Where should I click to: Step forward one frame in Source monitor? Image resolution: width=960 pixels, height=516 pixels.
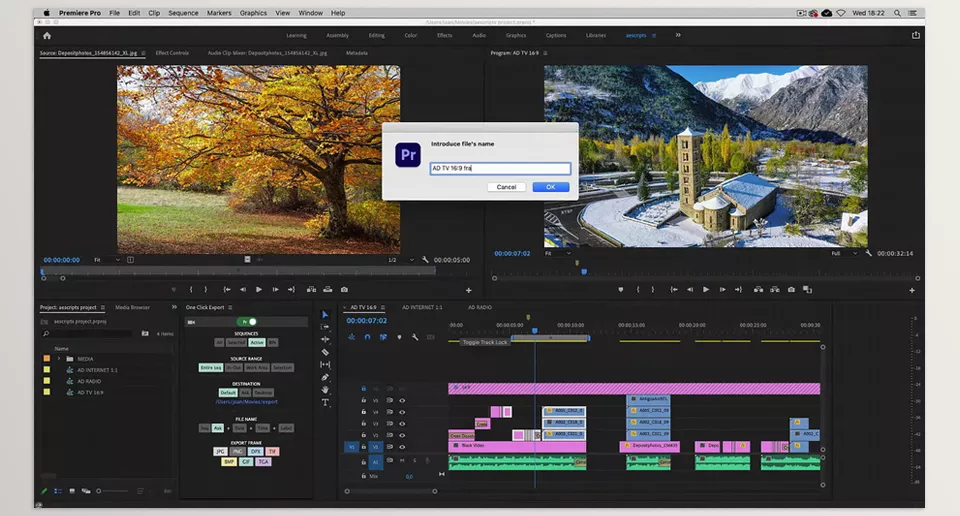click(275, 290)
